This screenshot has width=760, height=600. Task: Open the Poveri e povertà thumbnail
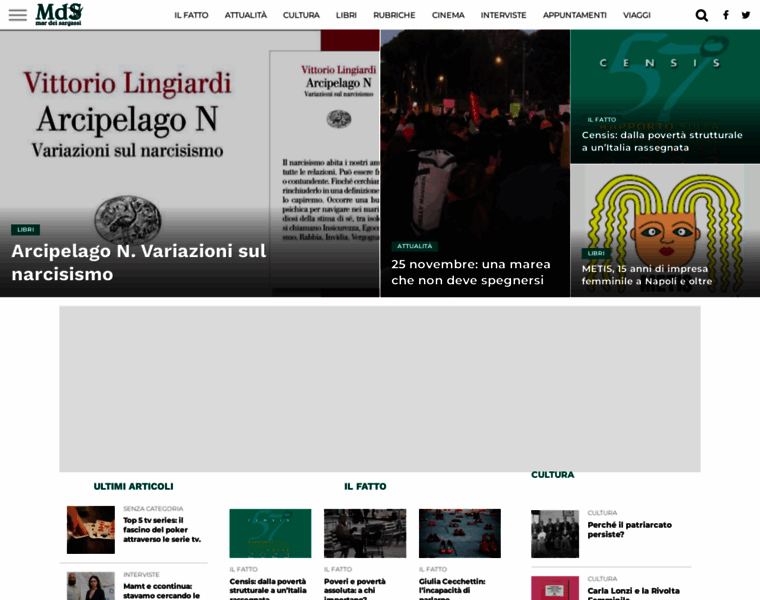tap(365, 533)
